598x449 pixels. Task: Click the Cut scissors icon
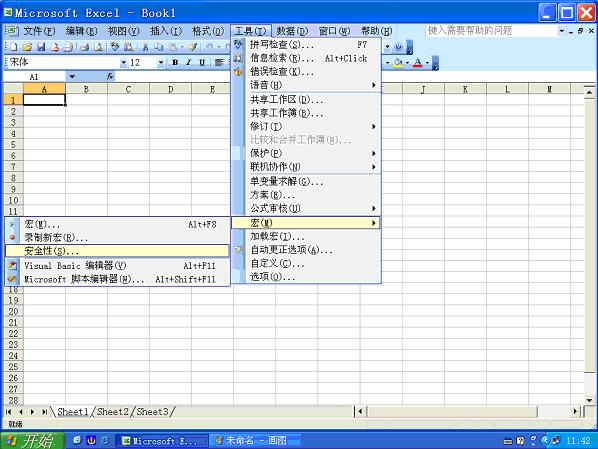pyautogui.click(x=145, y=47)
